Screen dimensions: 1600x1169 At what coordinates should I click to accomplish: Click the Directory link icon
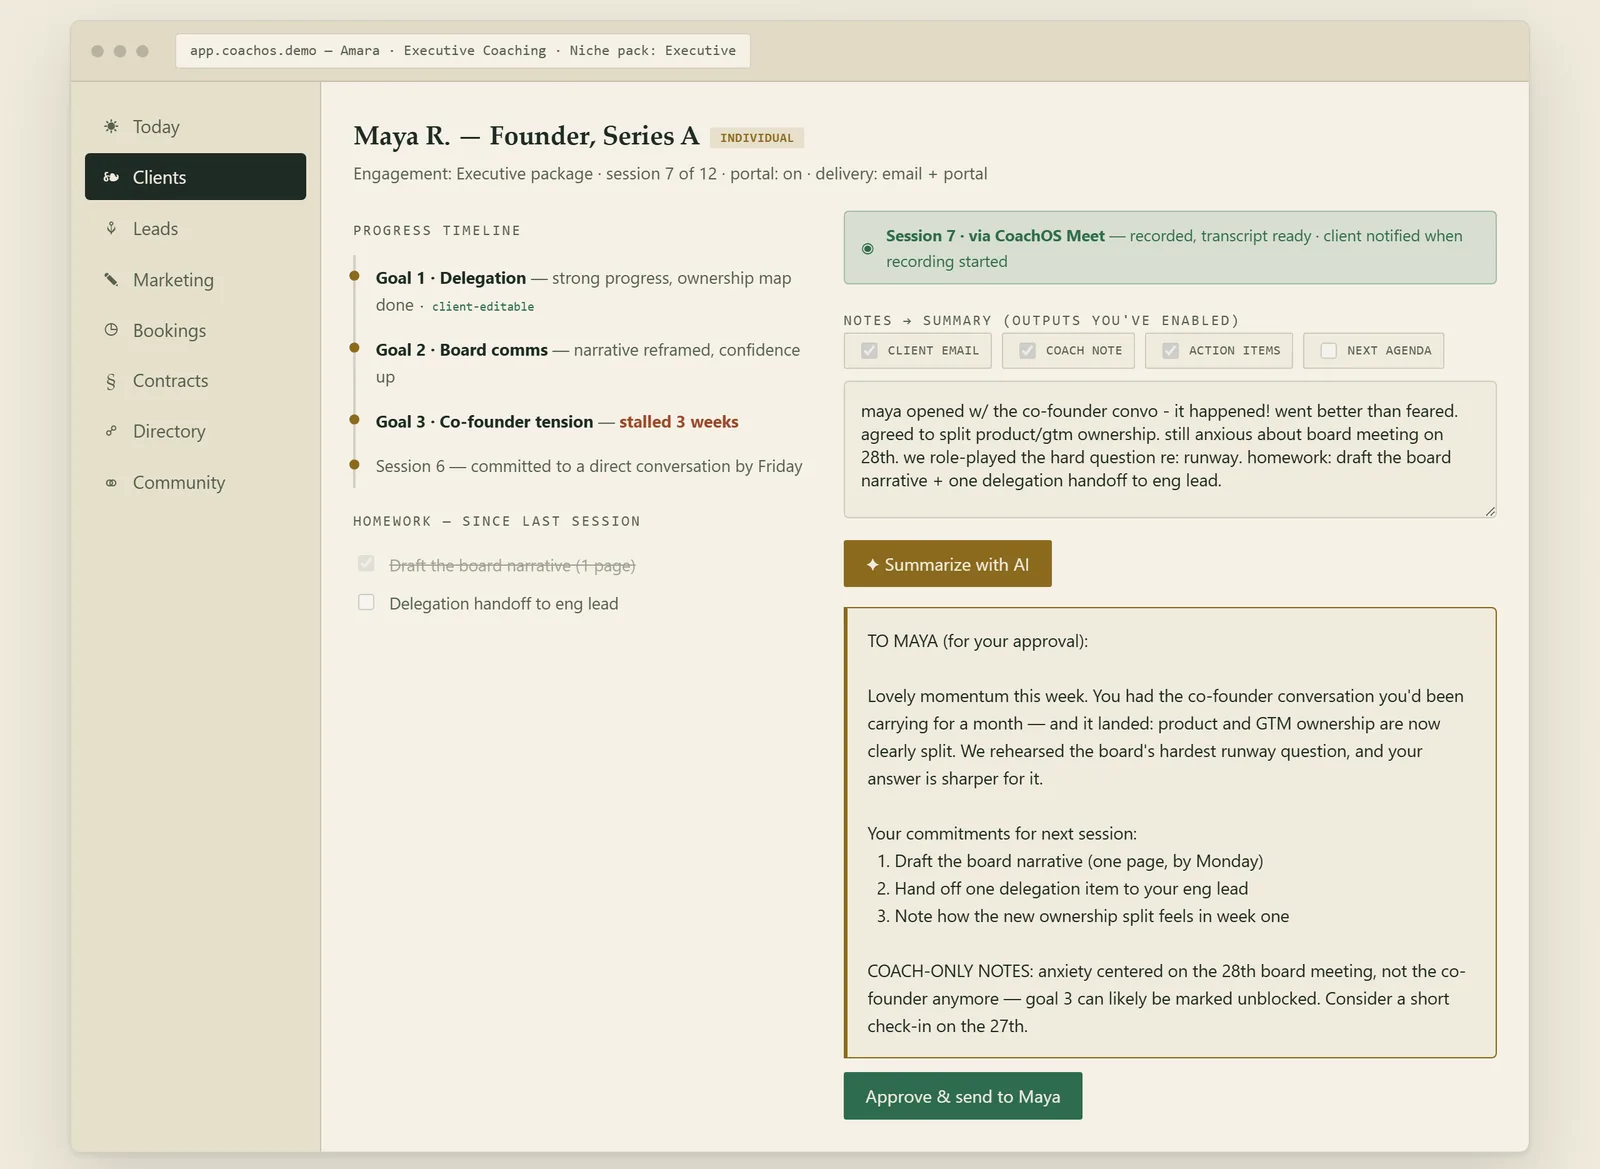(x=111, y=431)
